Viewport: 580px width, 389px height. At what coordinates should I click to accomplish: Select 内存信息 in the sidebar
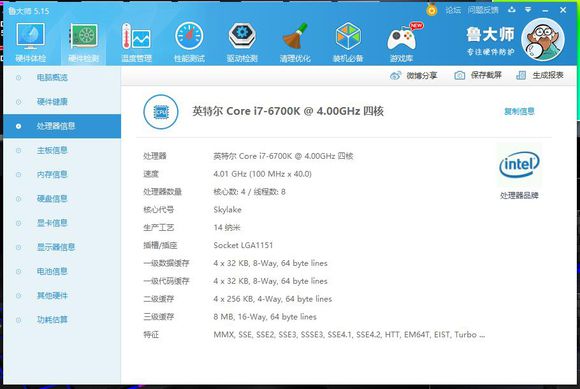click(x=62, y=175)
